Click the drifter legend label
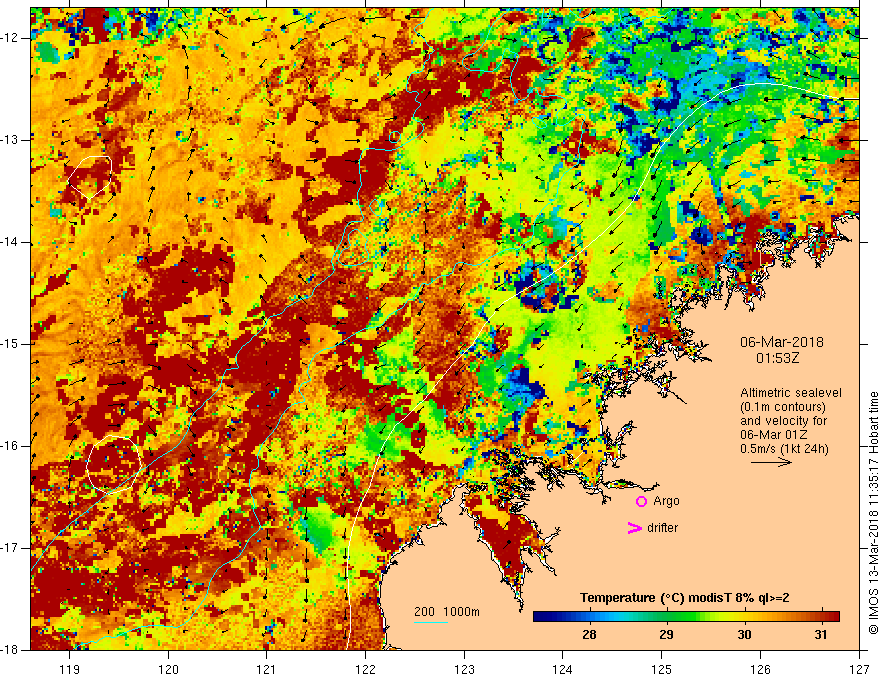 click(x=662, y=528)
